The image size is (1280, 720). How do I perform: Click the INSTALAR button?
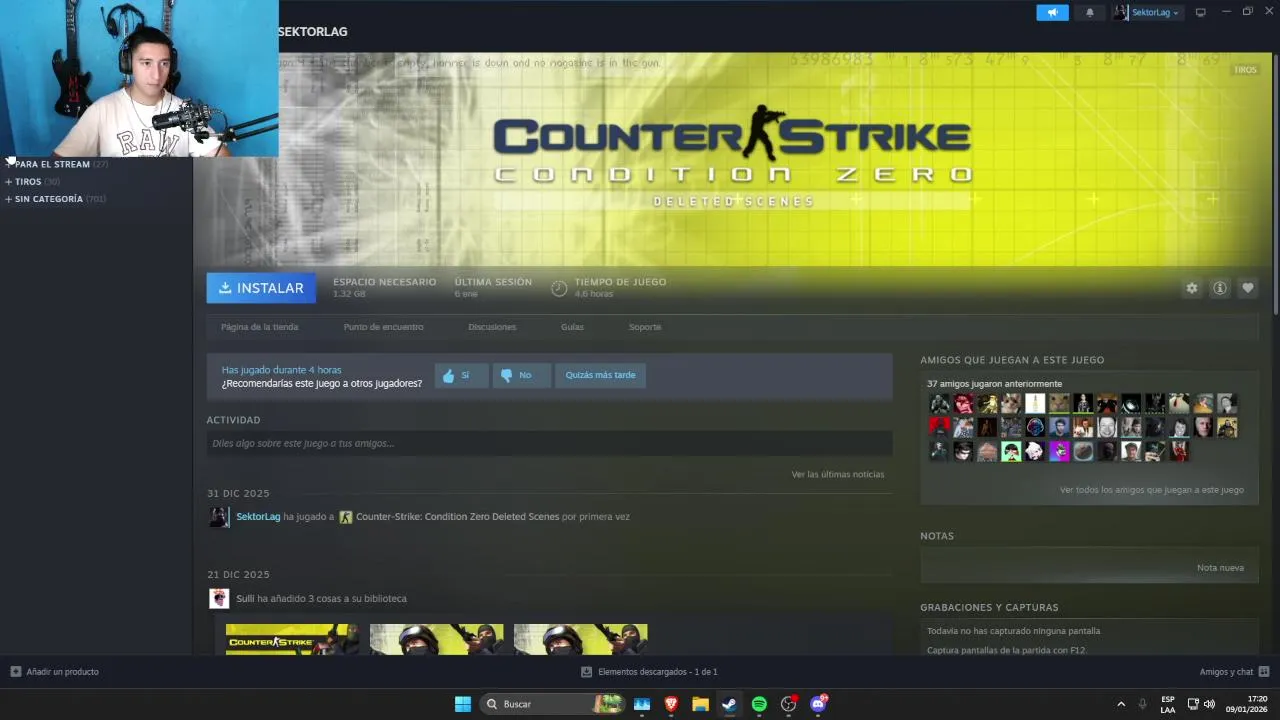(261, 288)
